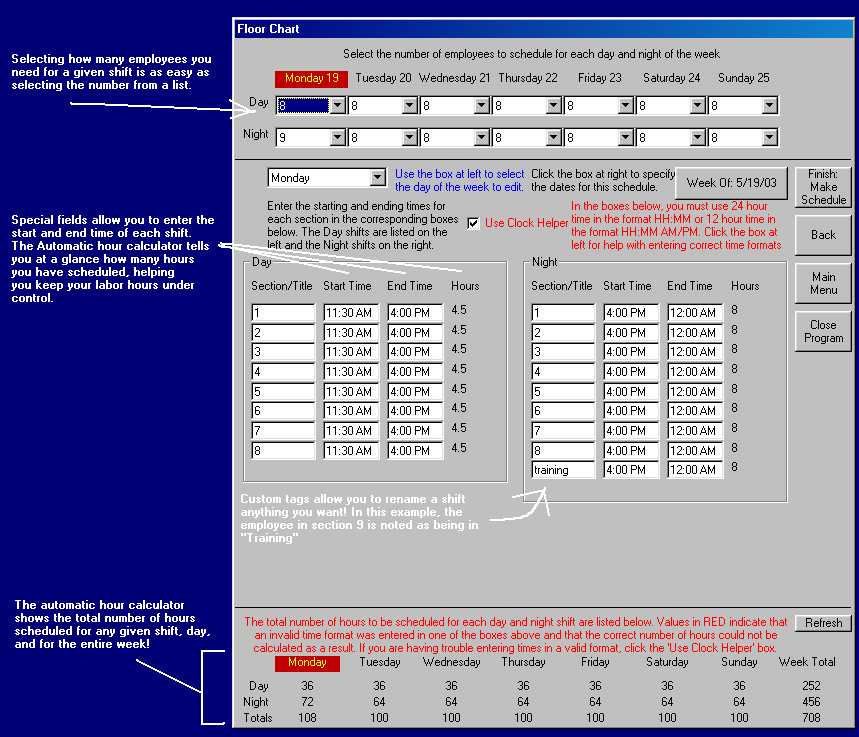Expand the day-of-week selector showing Monday
This screenshot has width=859, height=737.
[x=377, y=178]
